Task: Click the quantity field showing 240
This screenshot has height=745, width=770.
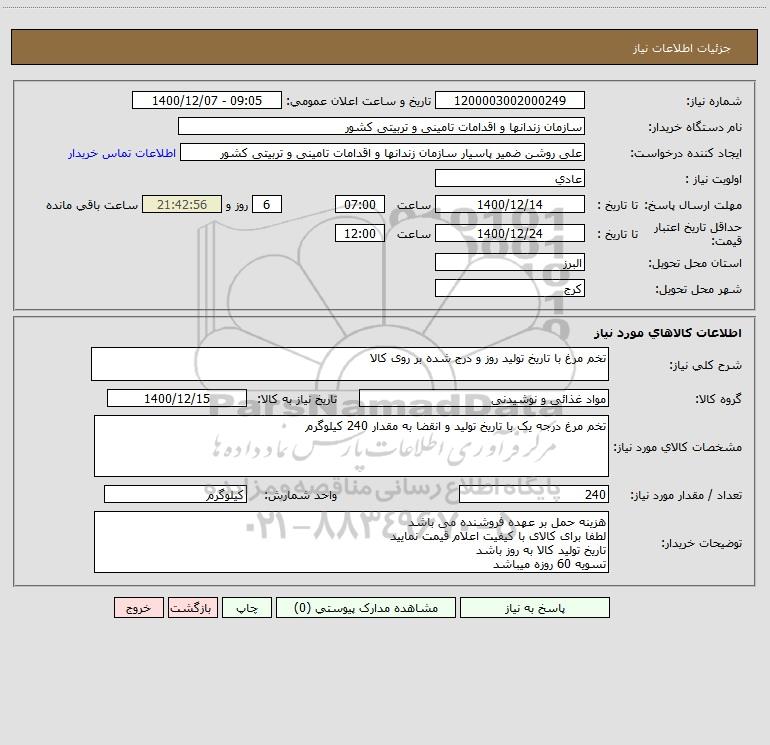Action: [534, 495]
